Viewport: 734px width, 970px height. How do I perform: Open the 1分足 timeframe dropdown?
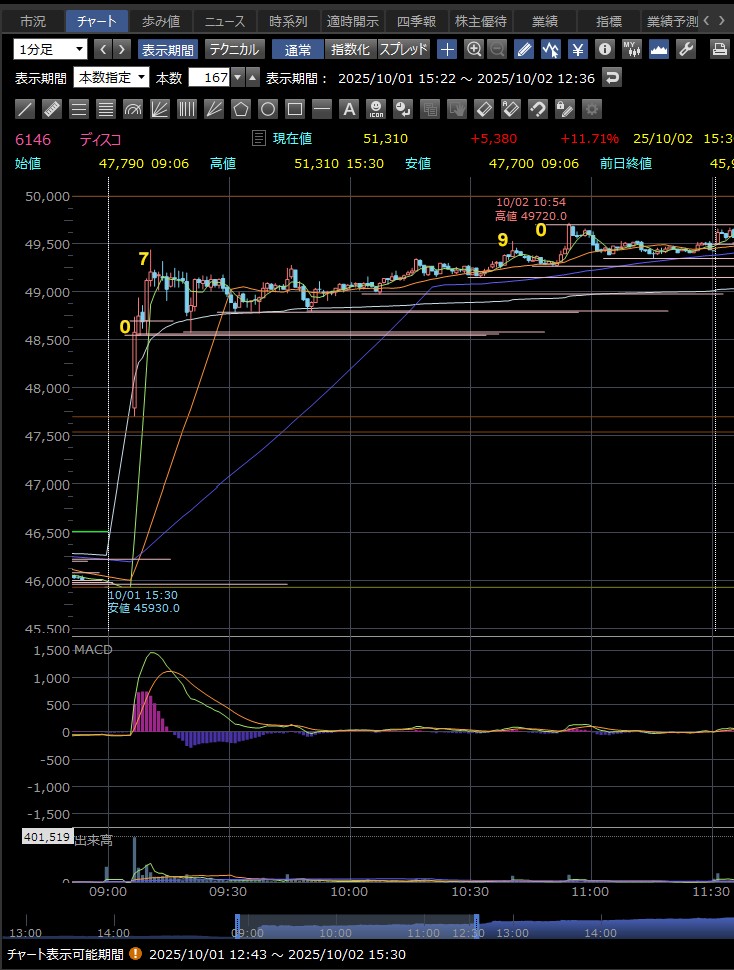[51, 49]
